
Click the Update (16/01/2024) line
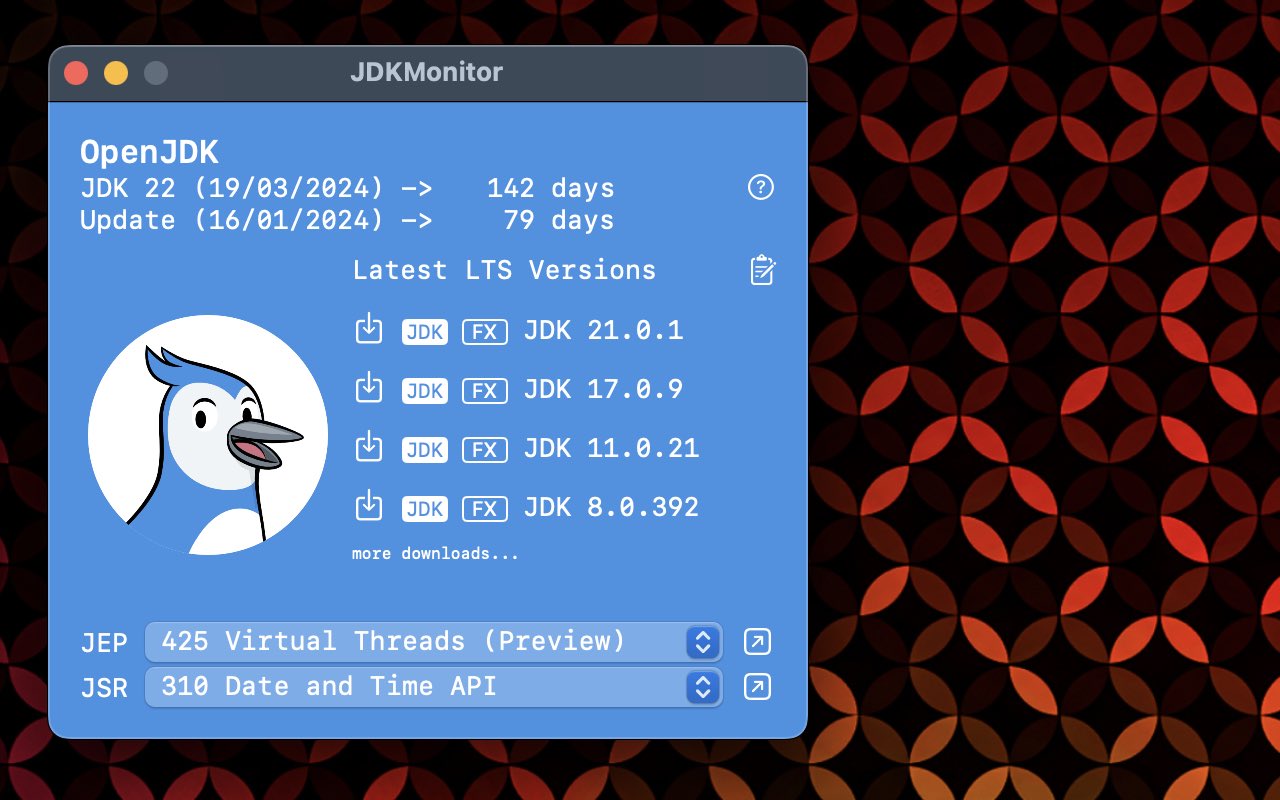[x=347, y=220]
